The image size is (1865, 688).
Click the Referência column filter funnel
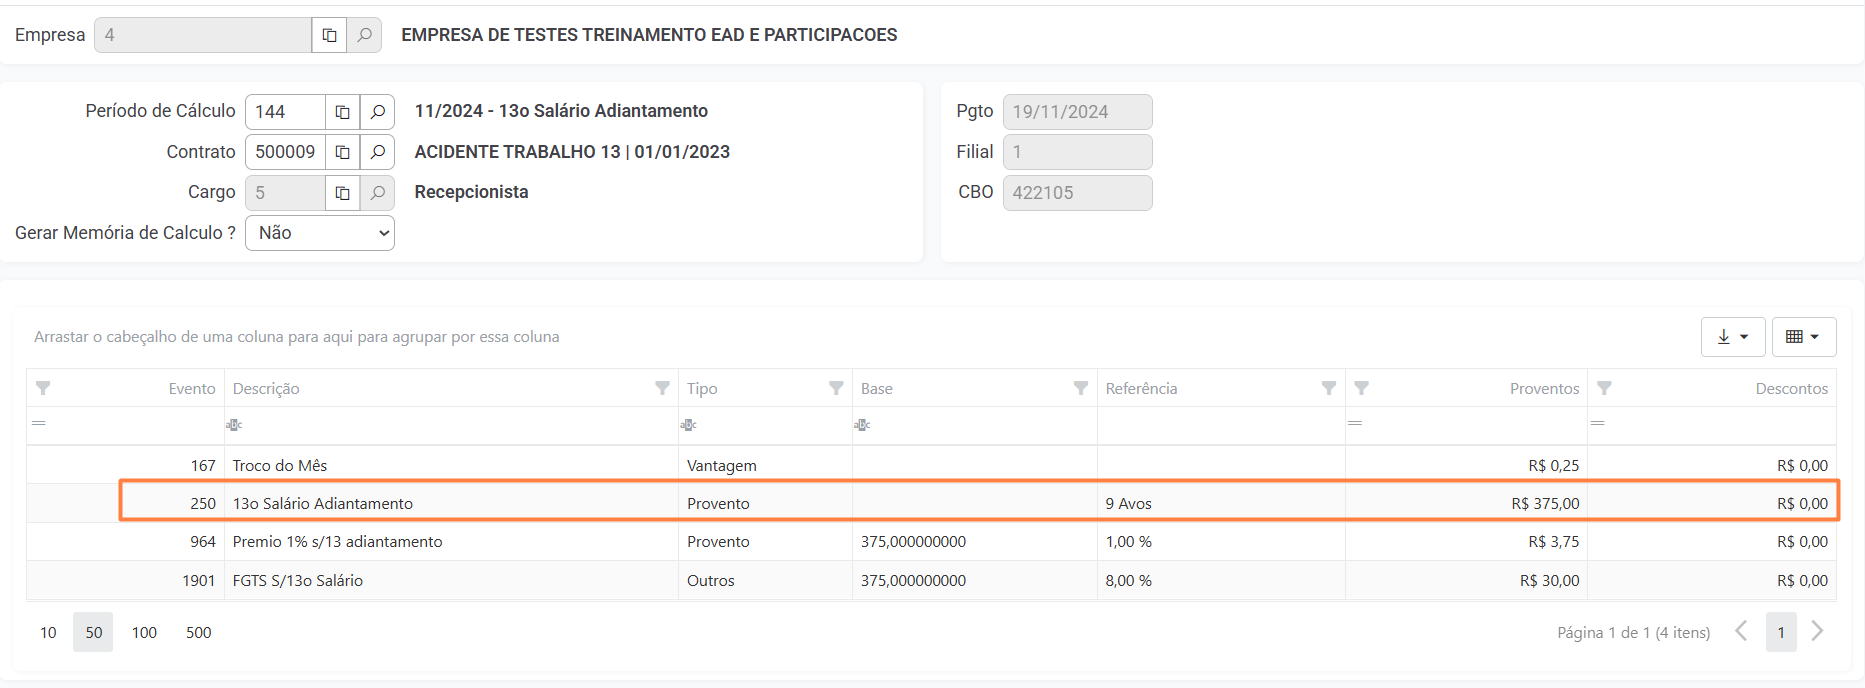(1328, 388)
